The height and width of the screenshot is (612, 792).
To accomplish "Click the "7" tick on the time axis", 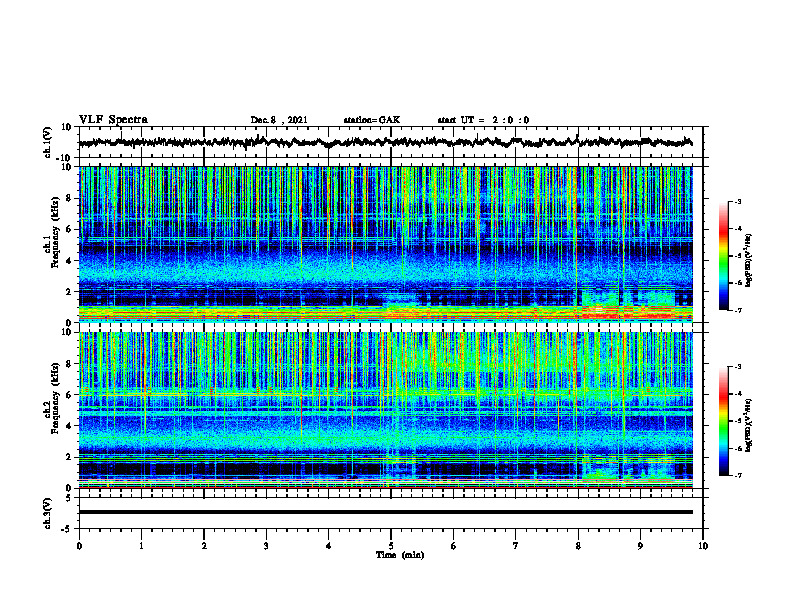I will [516, 546].
